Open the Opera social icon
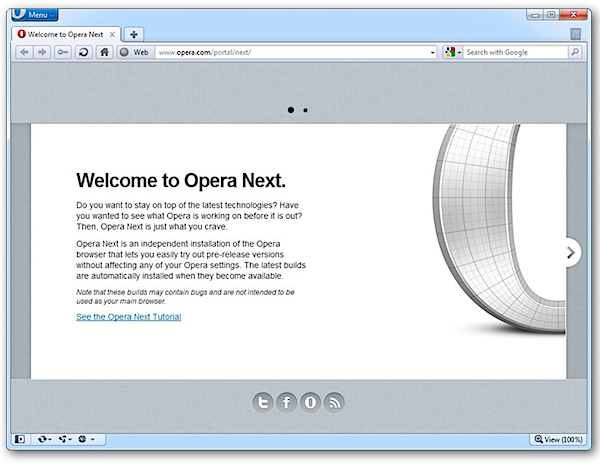 click(x=310, y=402)
